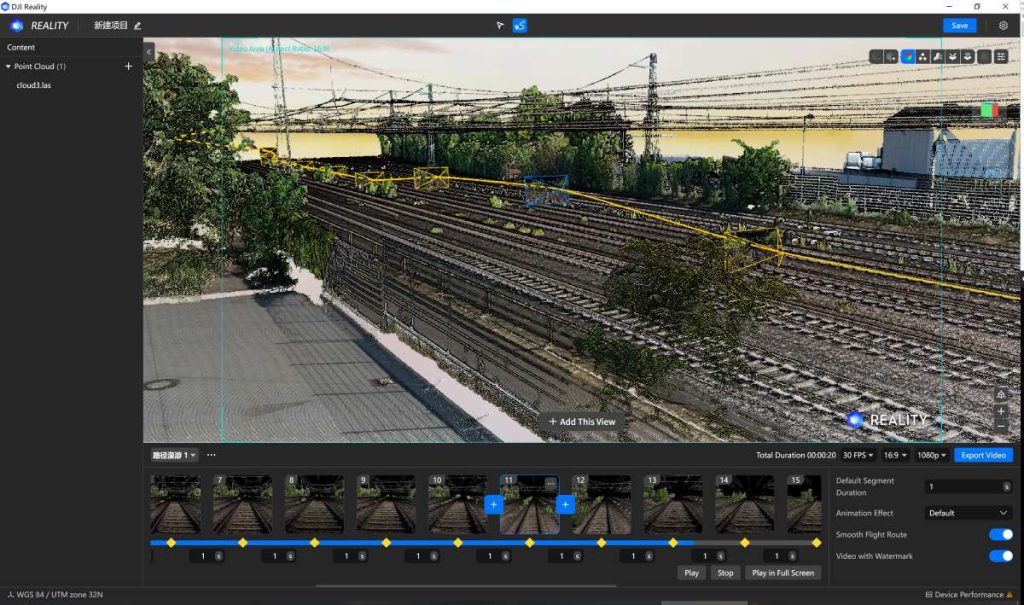Collapse the left Content panel arrow
The image size is (1024, 605).
(x=149, y=51)
